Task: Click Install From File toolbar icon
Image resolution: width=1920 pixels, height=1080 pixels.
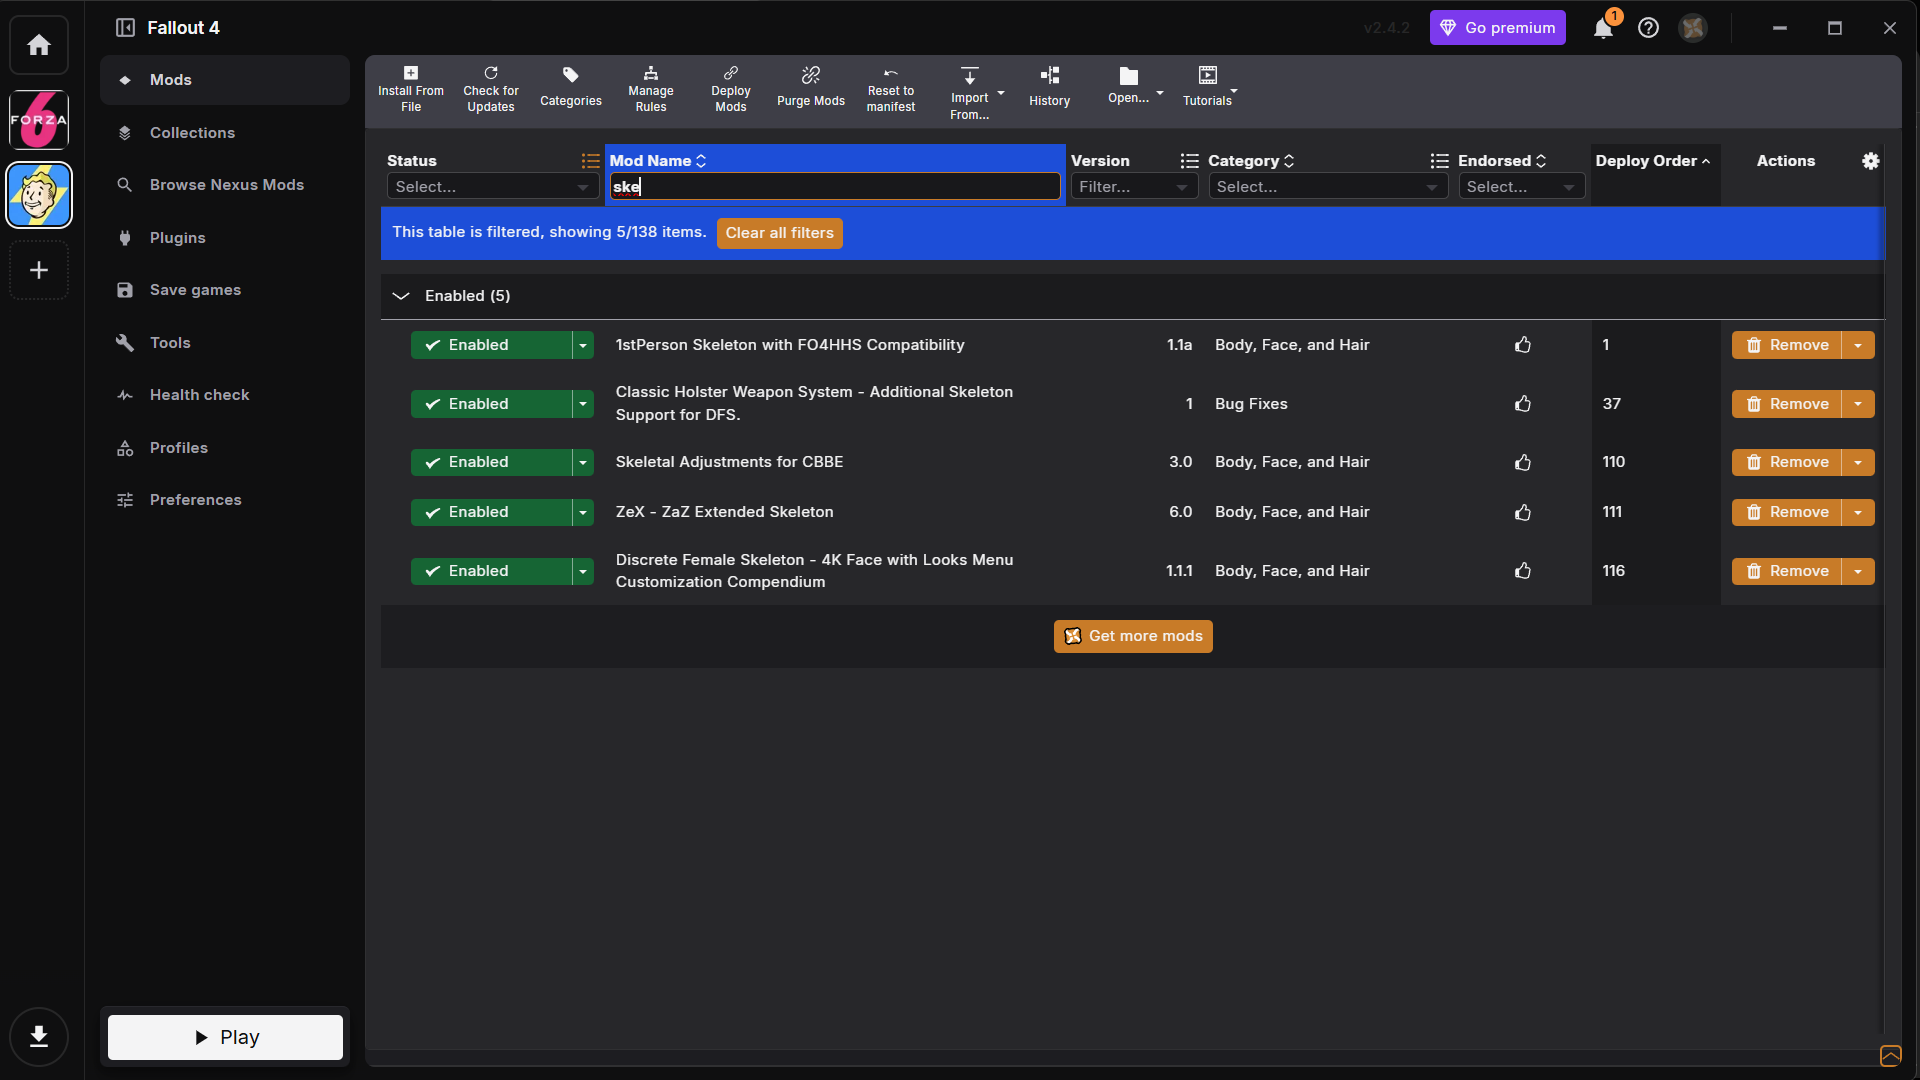Action: [x=411, y=90]
